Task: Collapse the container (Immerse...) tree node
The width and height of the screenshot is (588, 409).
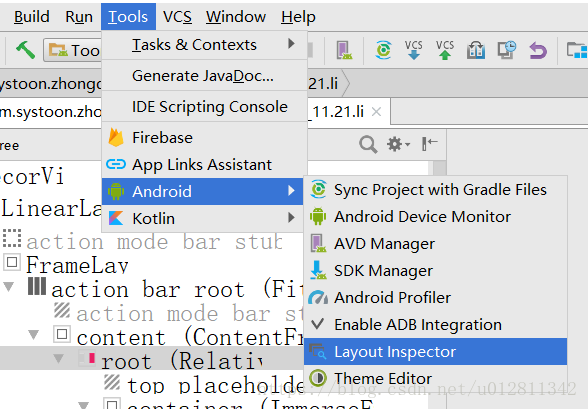Action: click(x=83, y=405)
